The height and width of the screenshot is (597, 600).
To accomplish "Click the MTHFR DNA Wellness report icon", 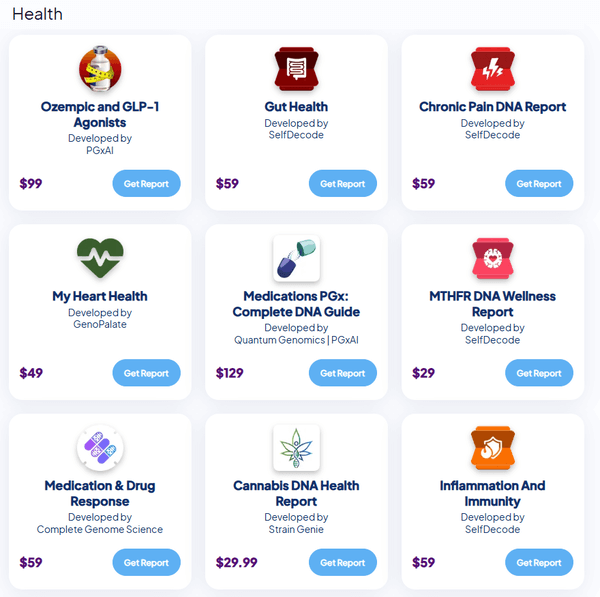I will (x=492, y=258).
